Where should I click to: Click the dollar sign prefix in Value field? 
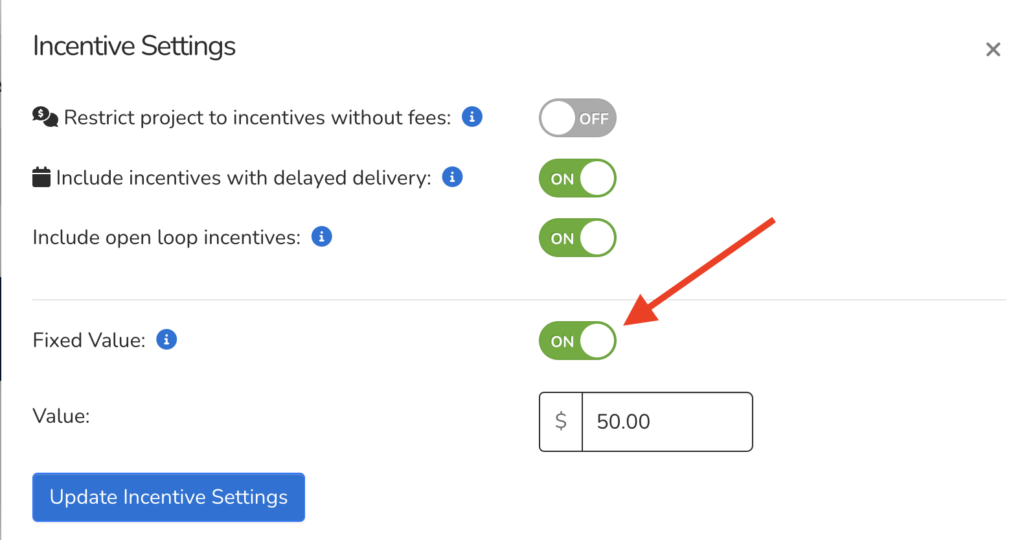(x=561, y=421)
